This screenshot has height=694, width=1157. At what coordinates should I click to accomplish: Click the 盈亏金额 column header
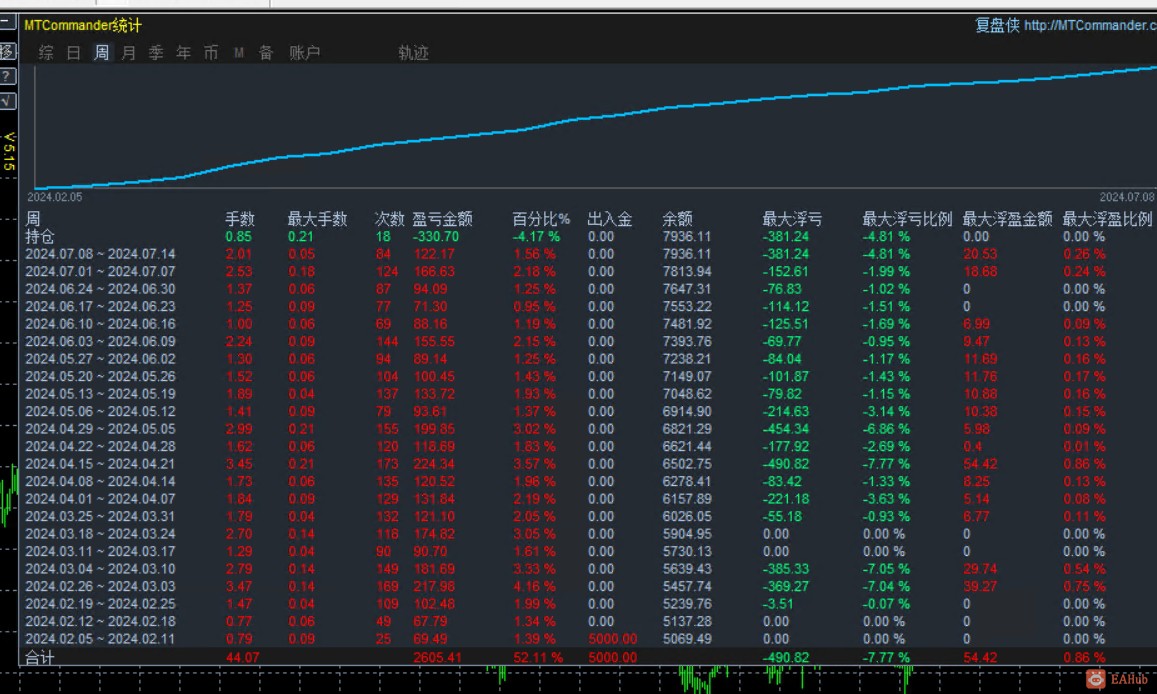coord(442,219)
